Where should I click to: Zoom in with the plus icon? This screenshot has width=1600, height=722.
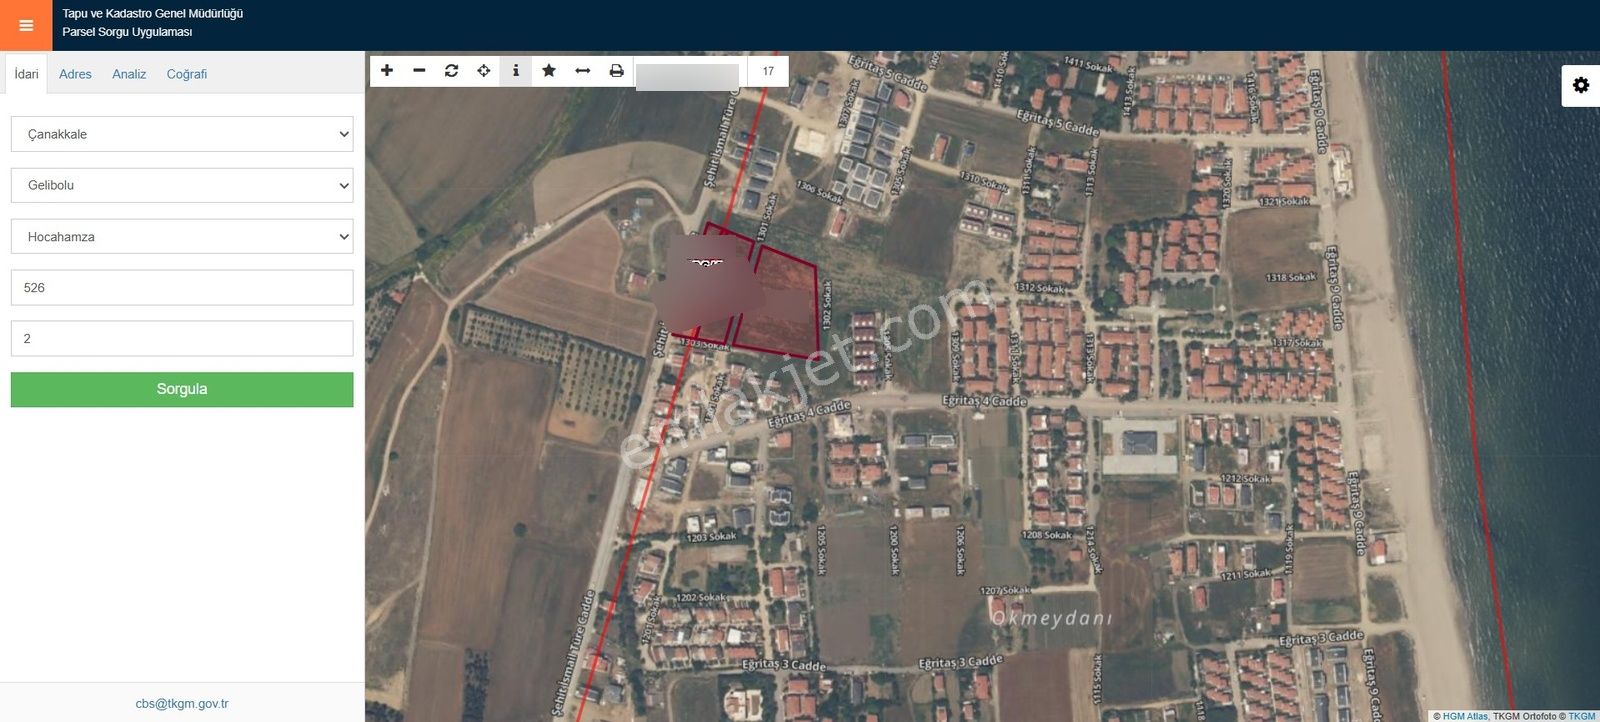tap(387, 71)
